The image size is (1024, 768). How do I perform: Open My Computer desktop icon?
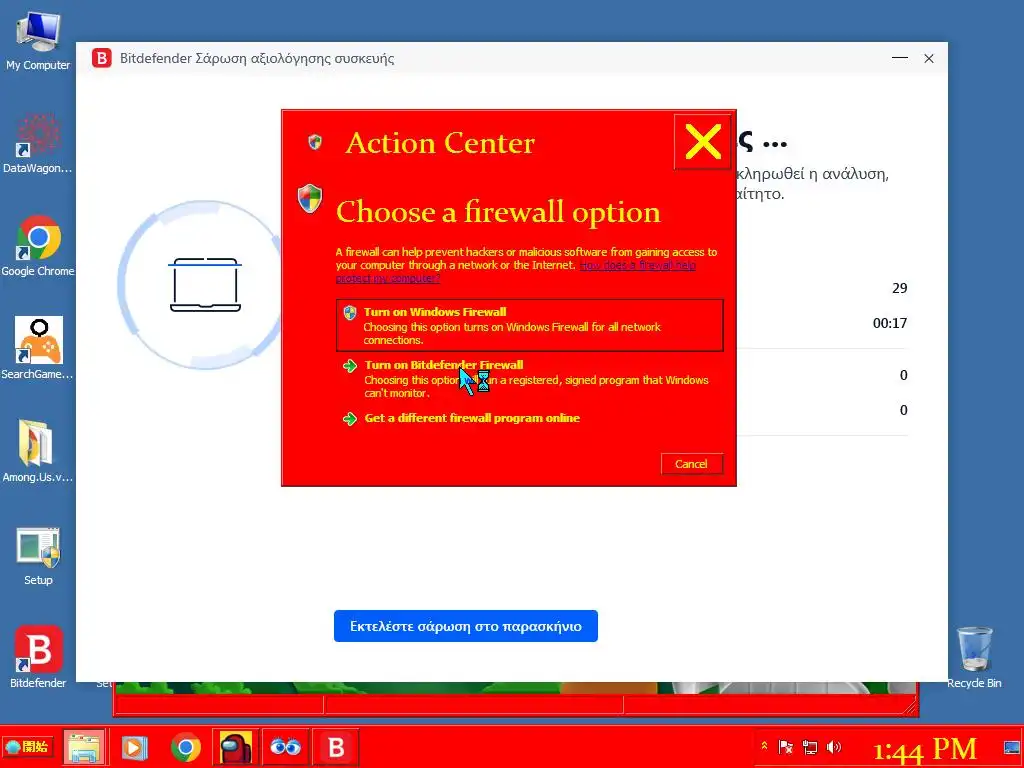pyautogui.click(x=38, y=40)
